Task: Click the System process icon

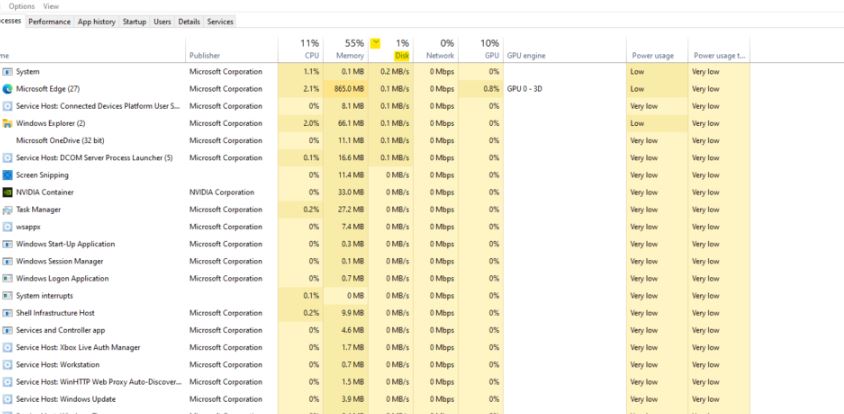Action: point(7,72)
